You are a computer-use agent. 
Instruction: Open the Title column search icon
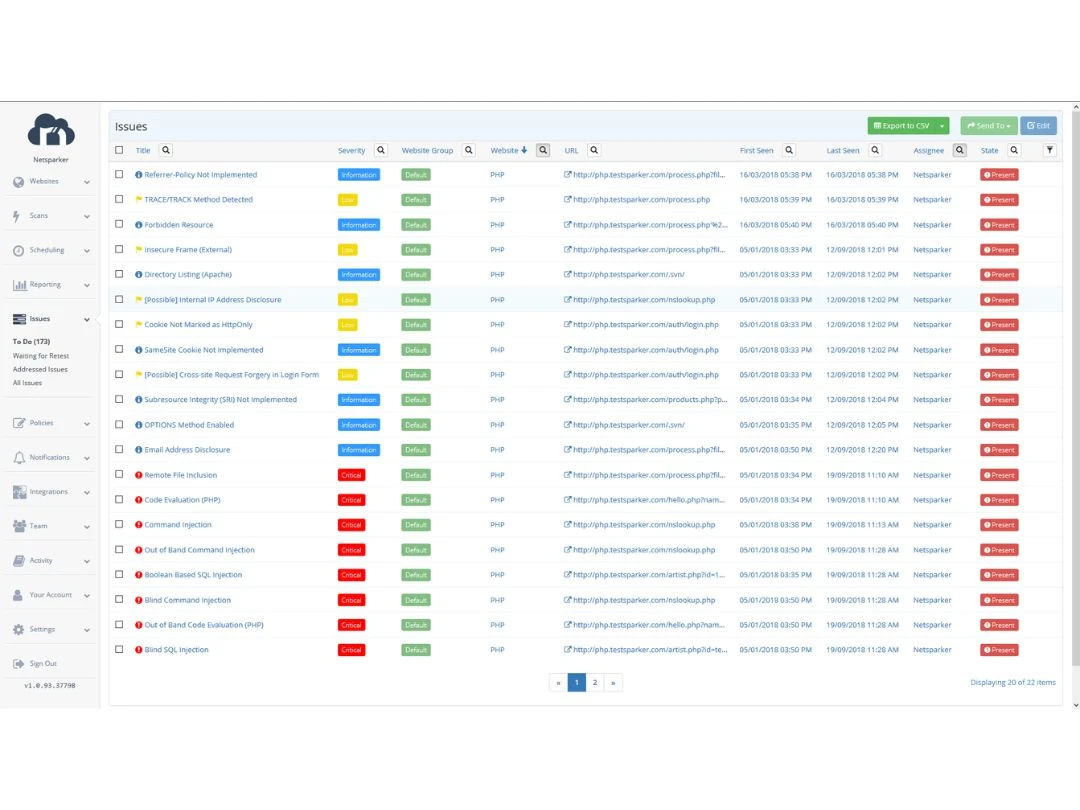[166, 150]
